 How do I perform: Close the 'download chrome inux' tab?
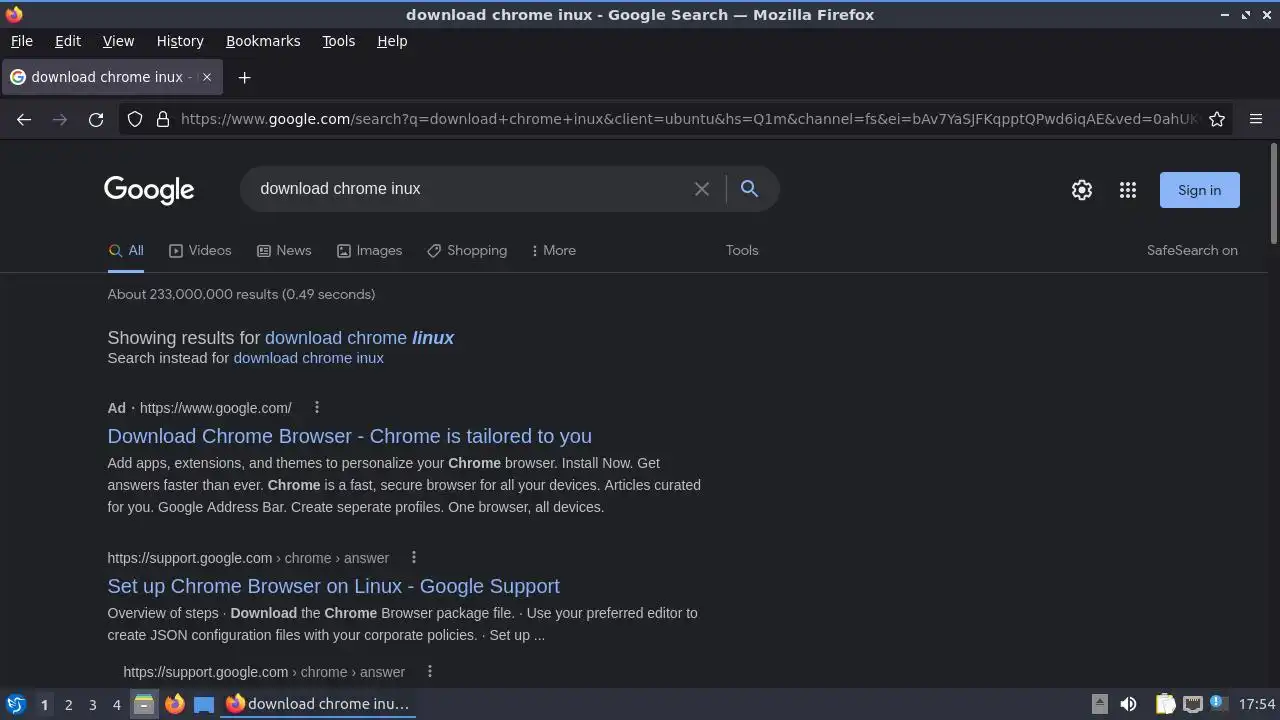coord(207,77)
